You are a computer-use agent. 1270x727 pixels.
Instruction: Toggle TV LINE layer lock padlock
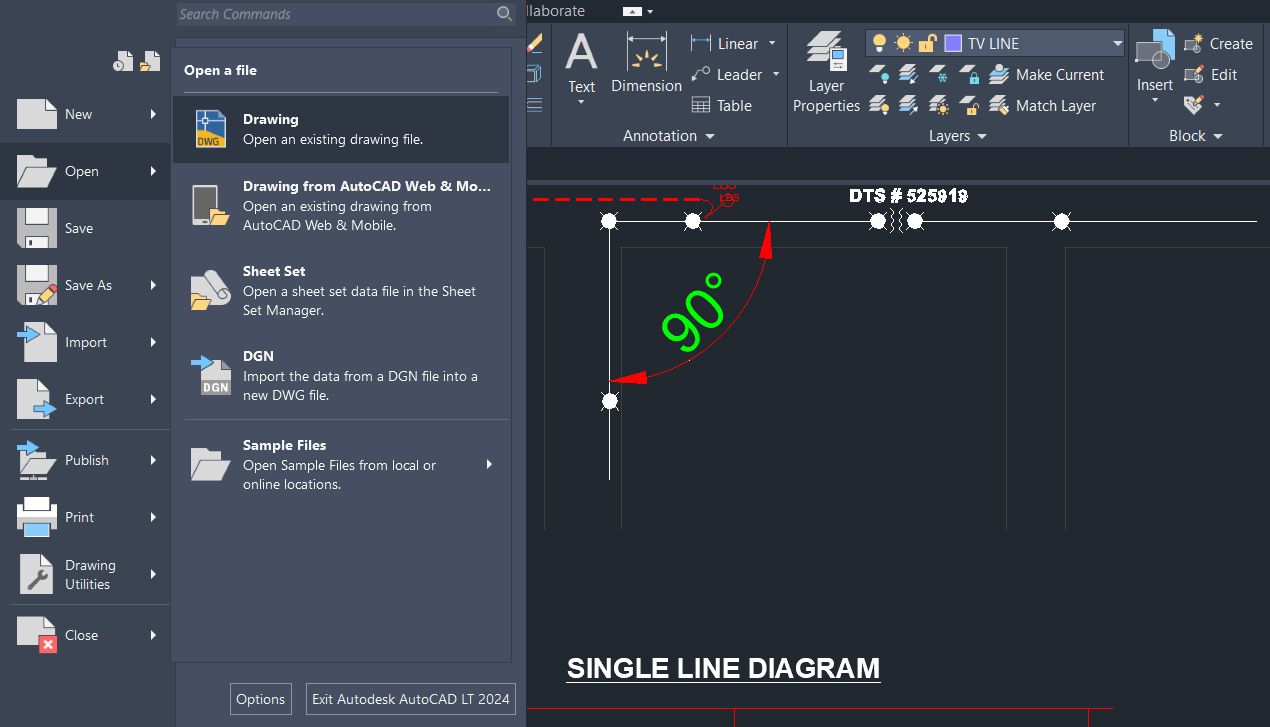[x=927, y=43]
